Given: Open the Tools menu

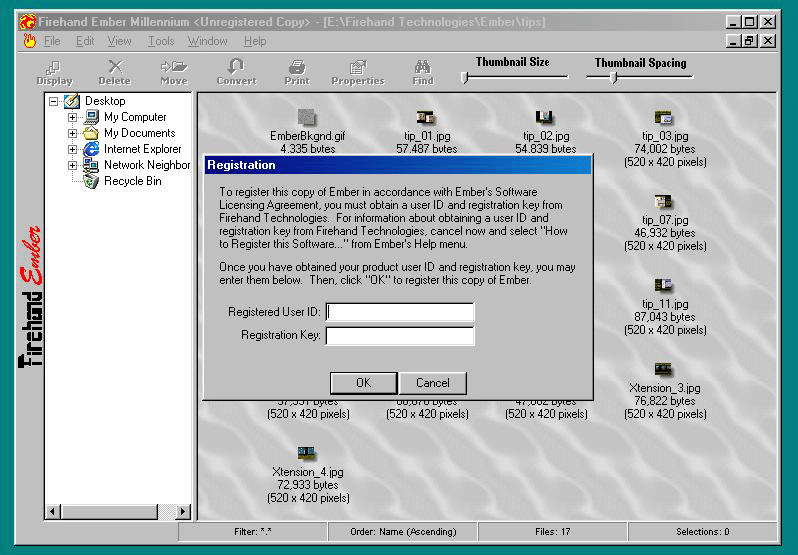Looking at the screenshot, I should point(161,41).
